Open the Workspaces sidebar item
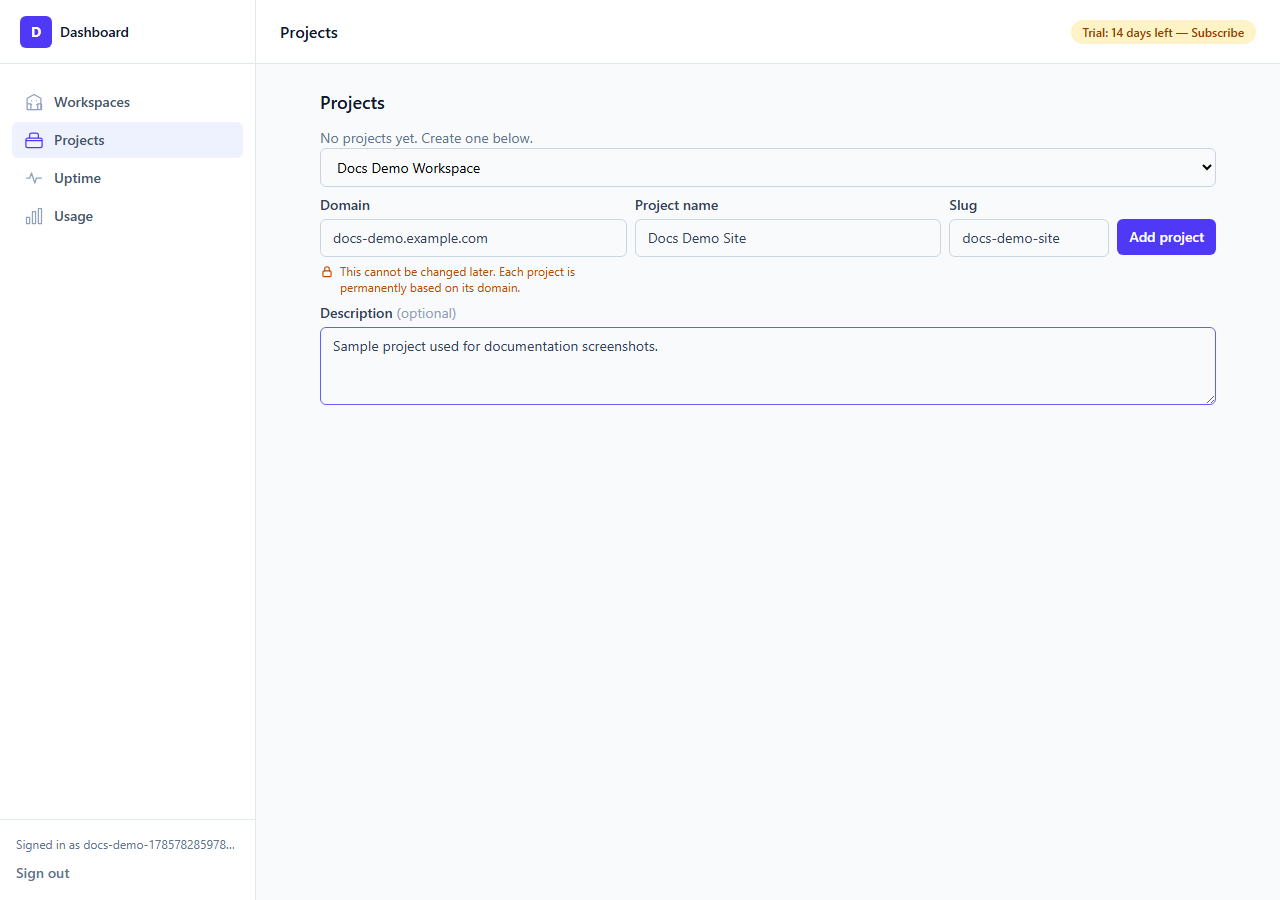Image resolution: width=1280 pixels, height=900 pixels. (127, 102)
